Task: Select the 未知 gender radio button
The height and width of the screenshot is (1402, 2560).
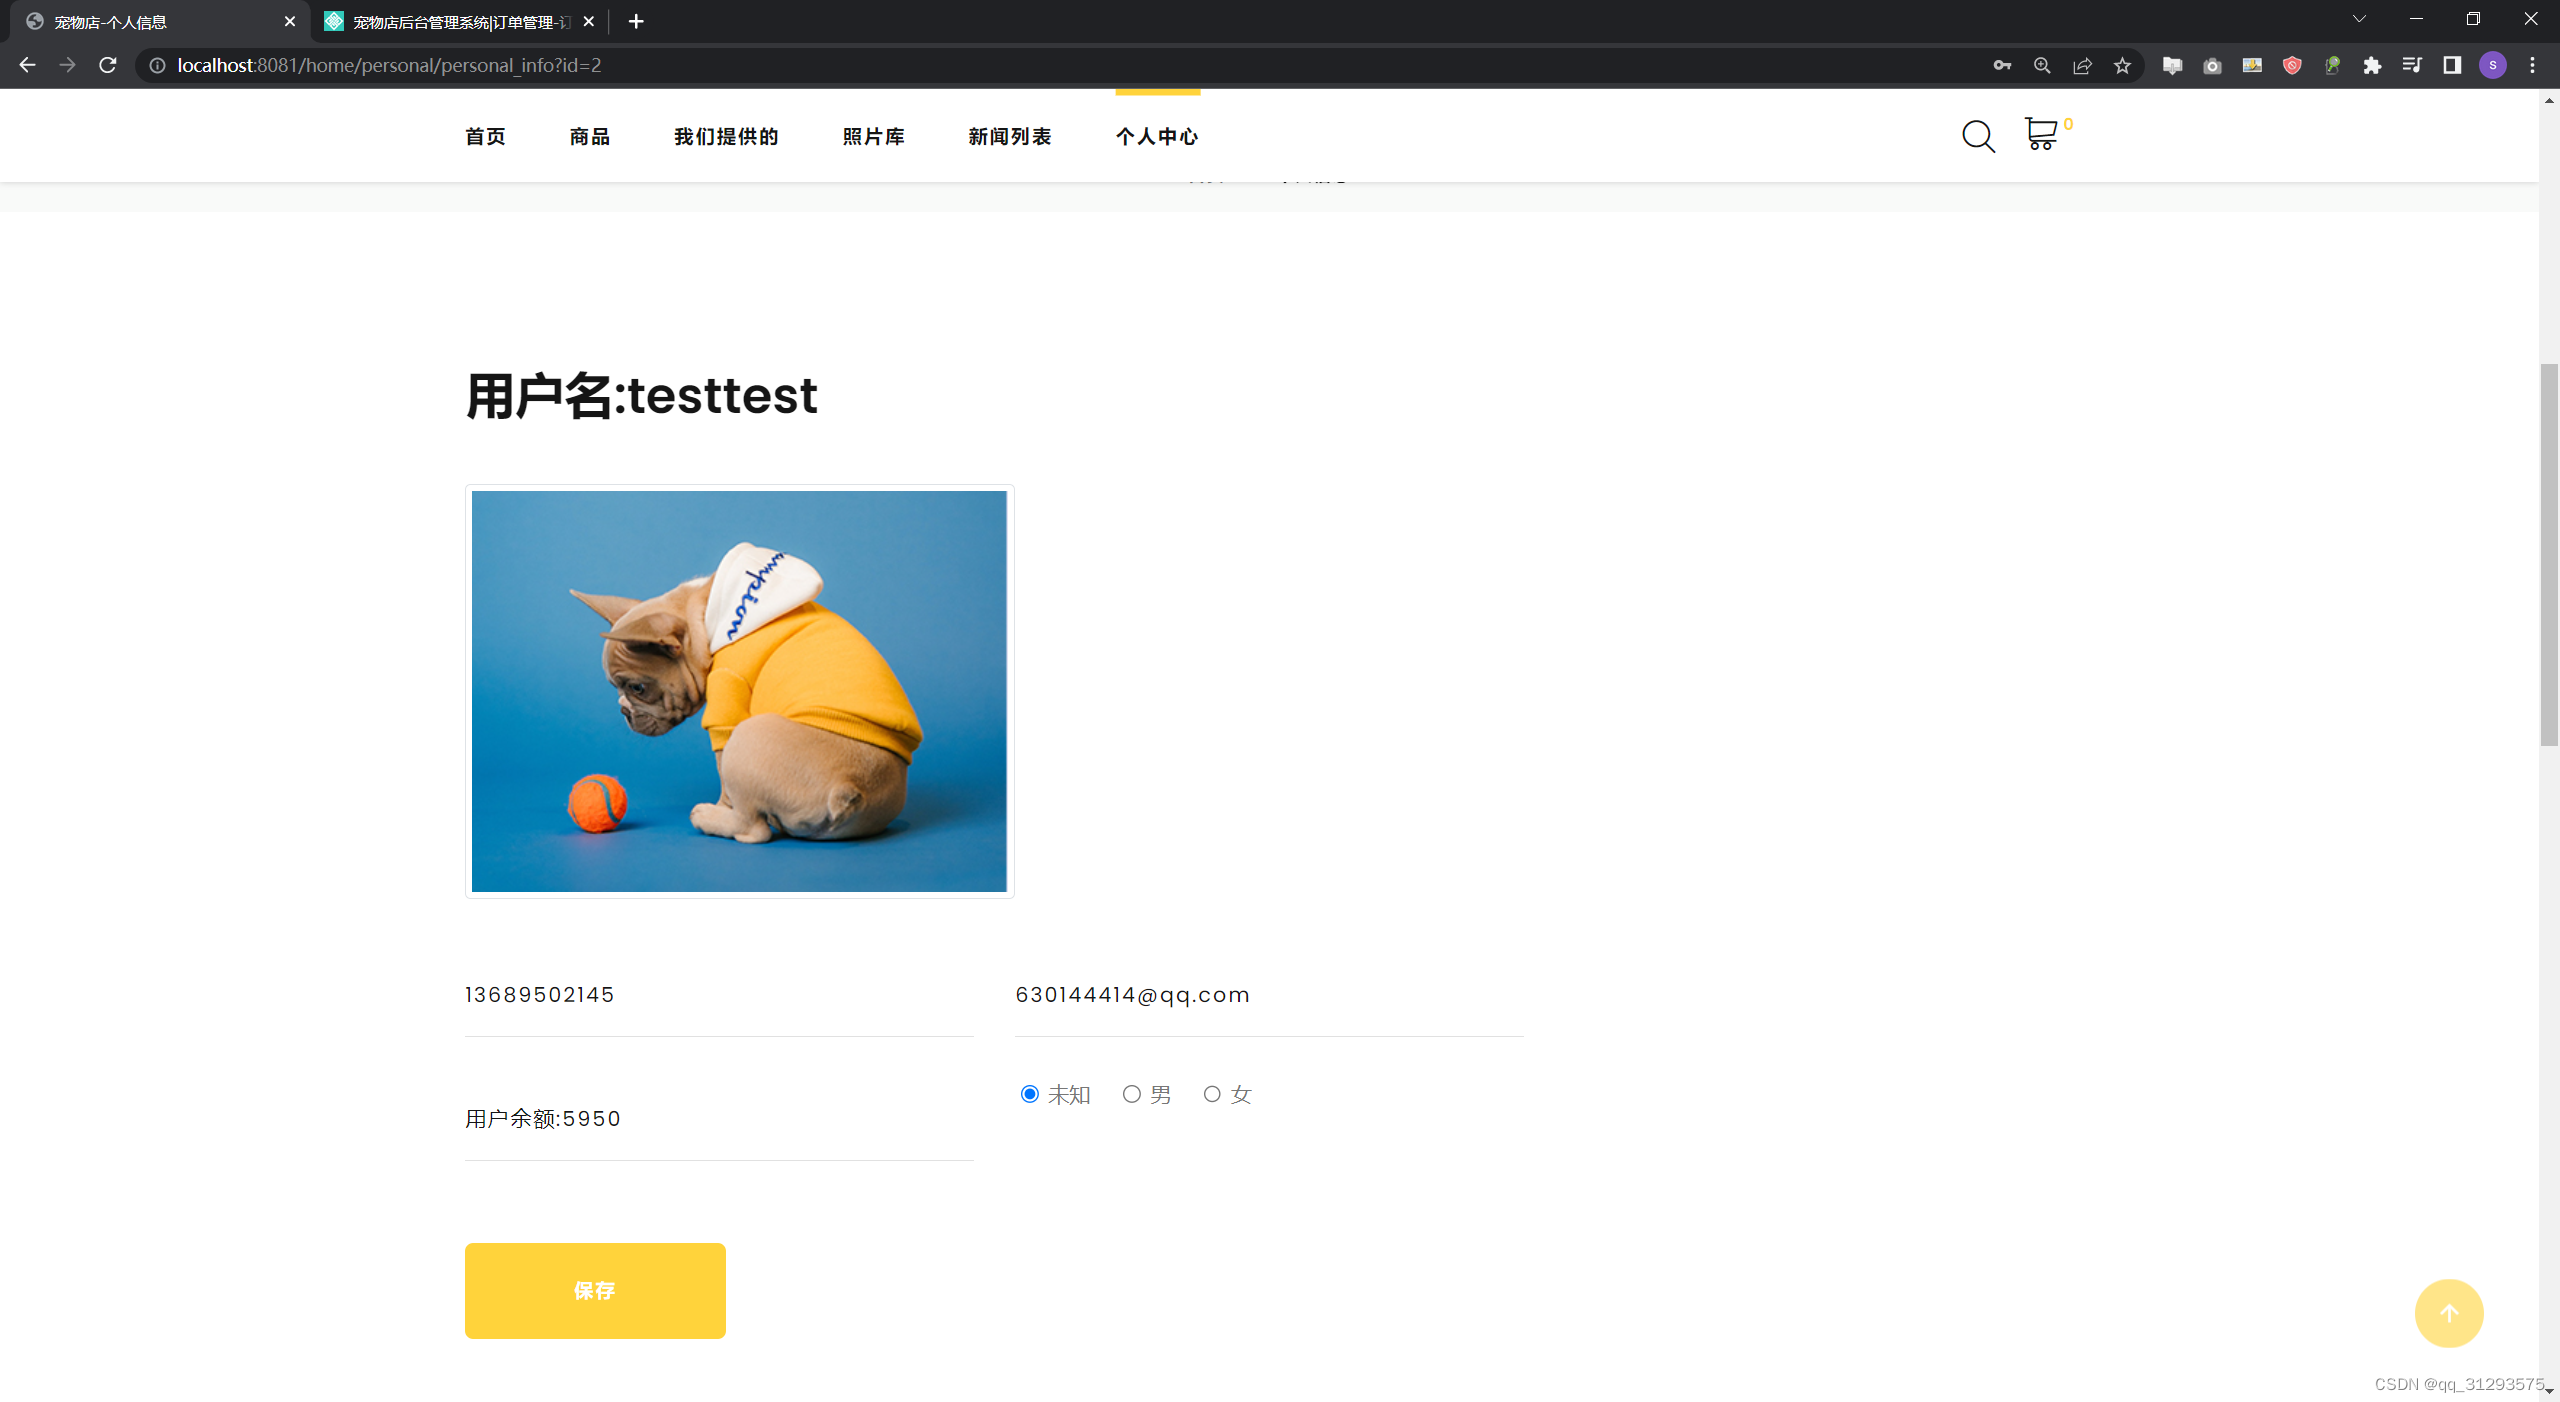Action: (1030, 1094)
